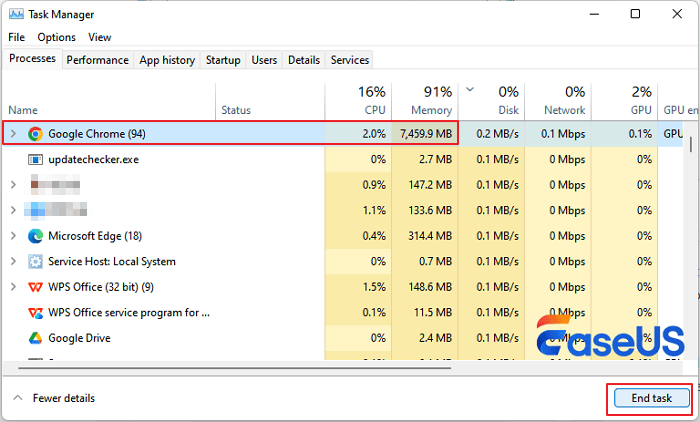Click the vertical scrollbar thumb
This screenshot has width=700, height=422.
point(691,144)
